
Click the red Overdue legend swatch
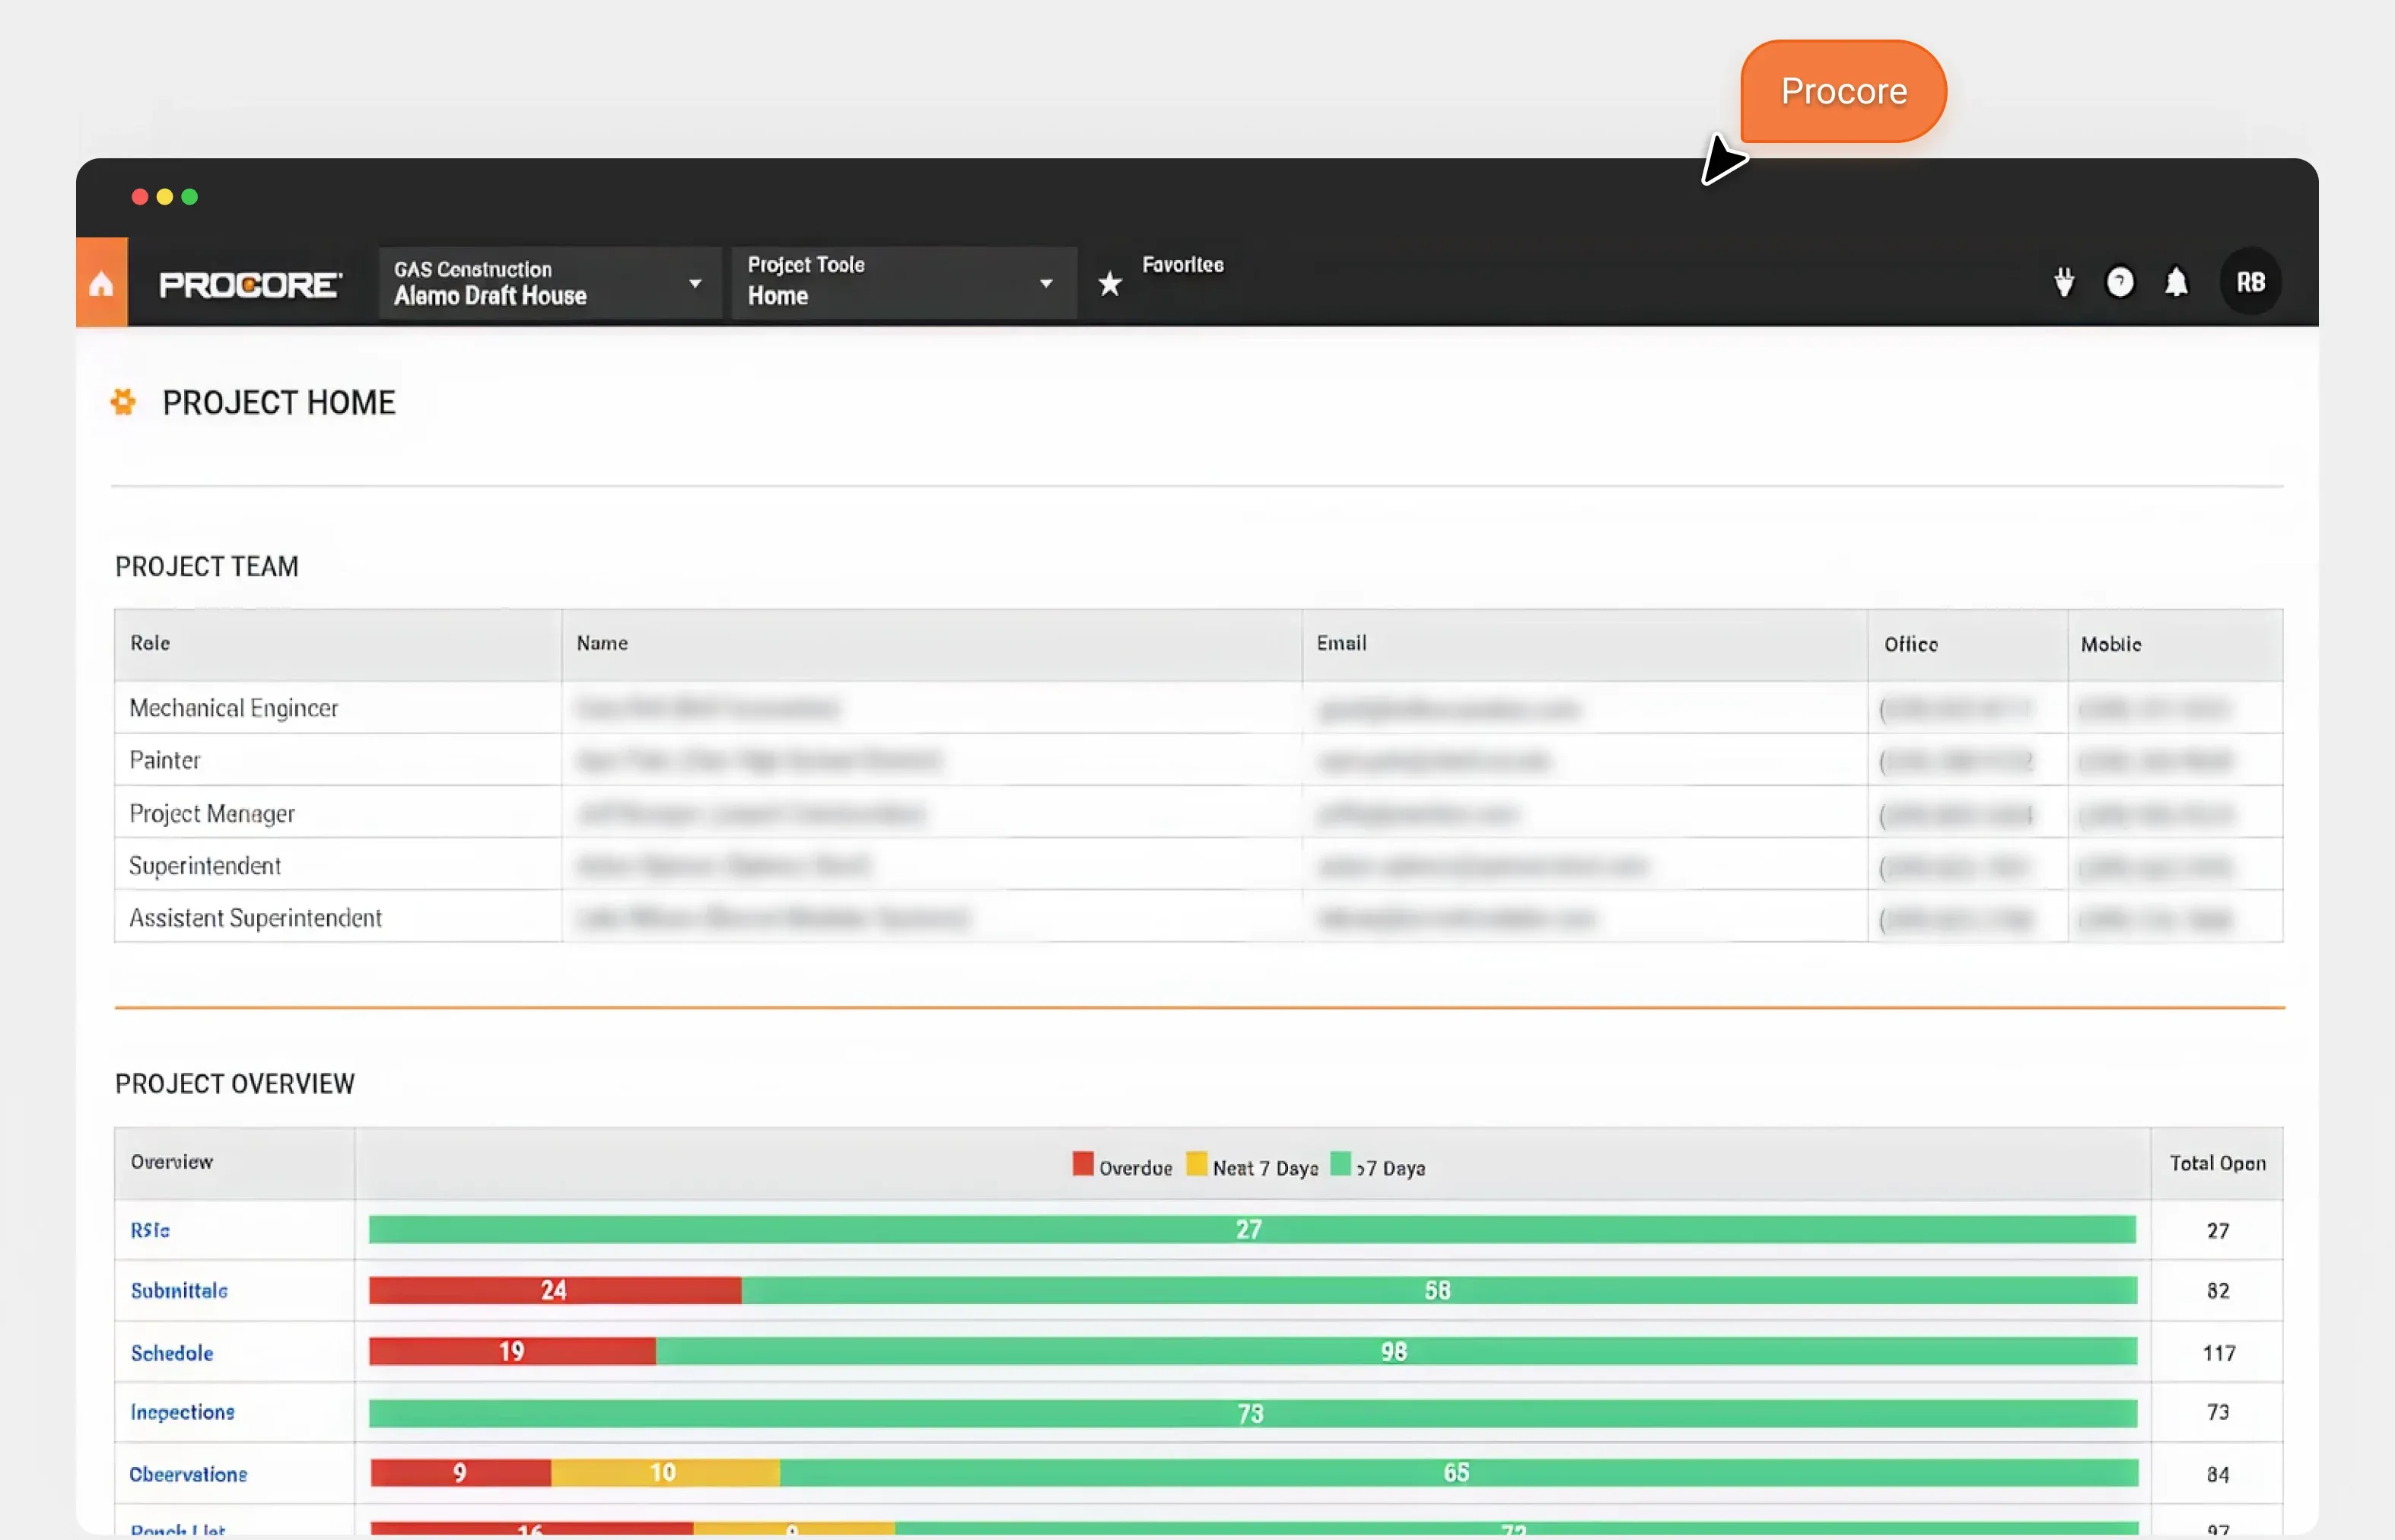(x=1083, y=1164)
